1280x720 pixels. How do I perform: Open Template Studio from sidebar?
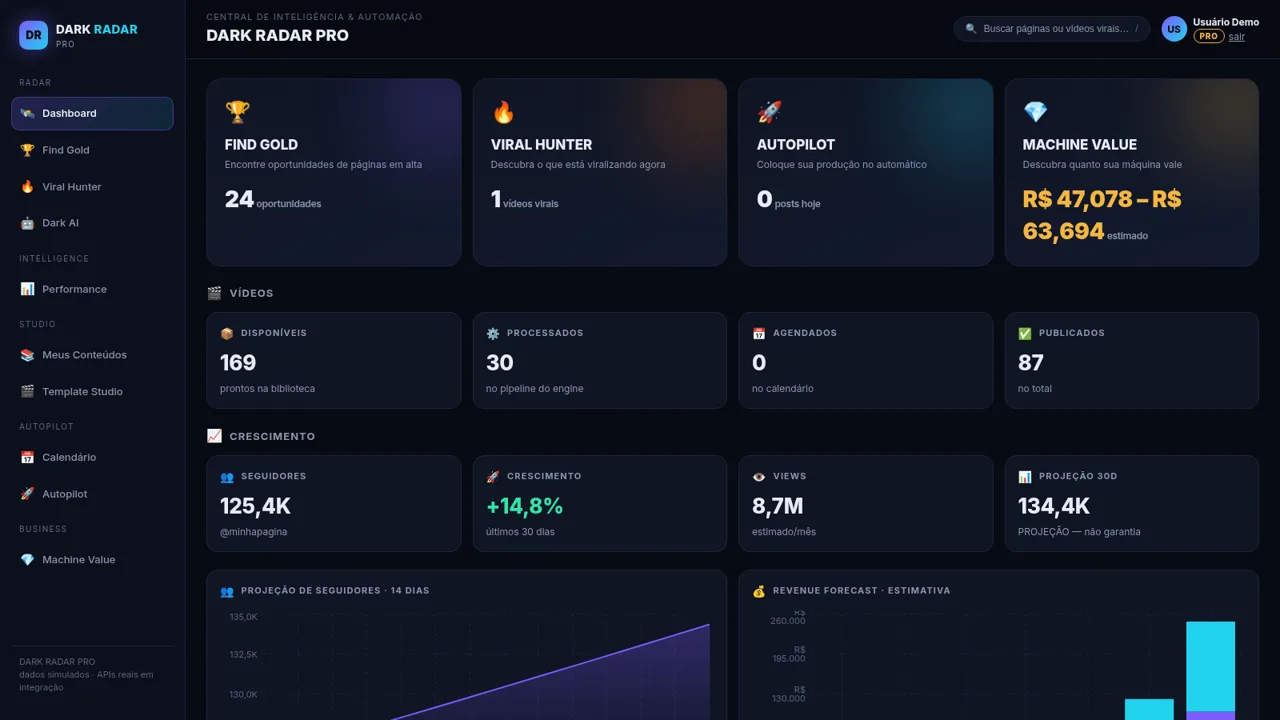(x=92, y=392)
